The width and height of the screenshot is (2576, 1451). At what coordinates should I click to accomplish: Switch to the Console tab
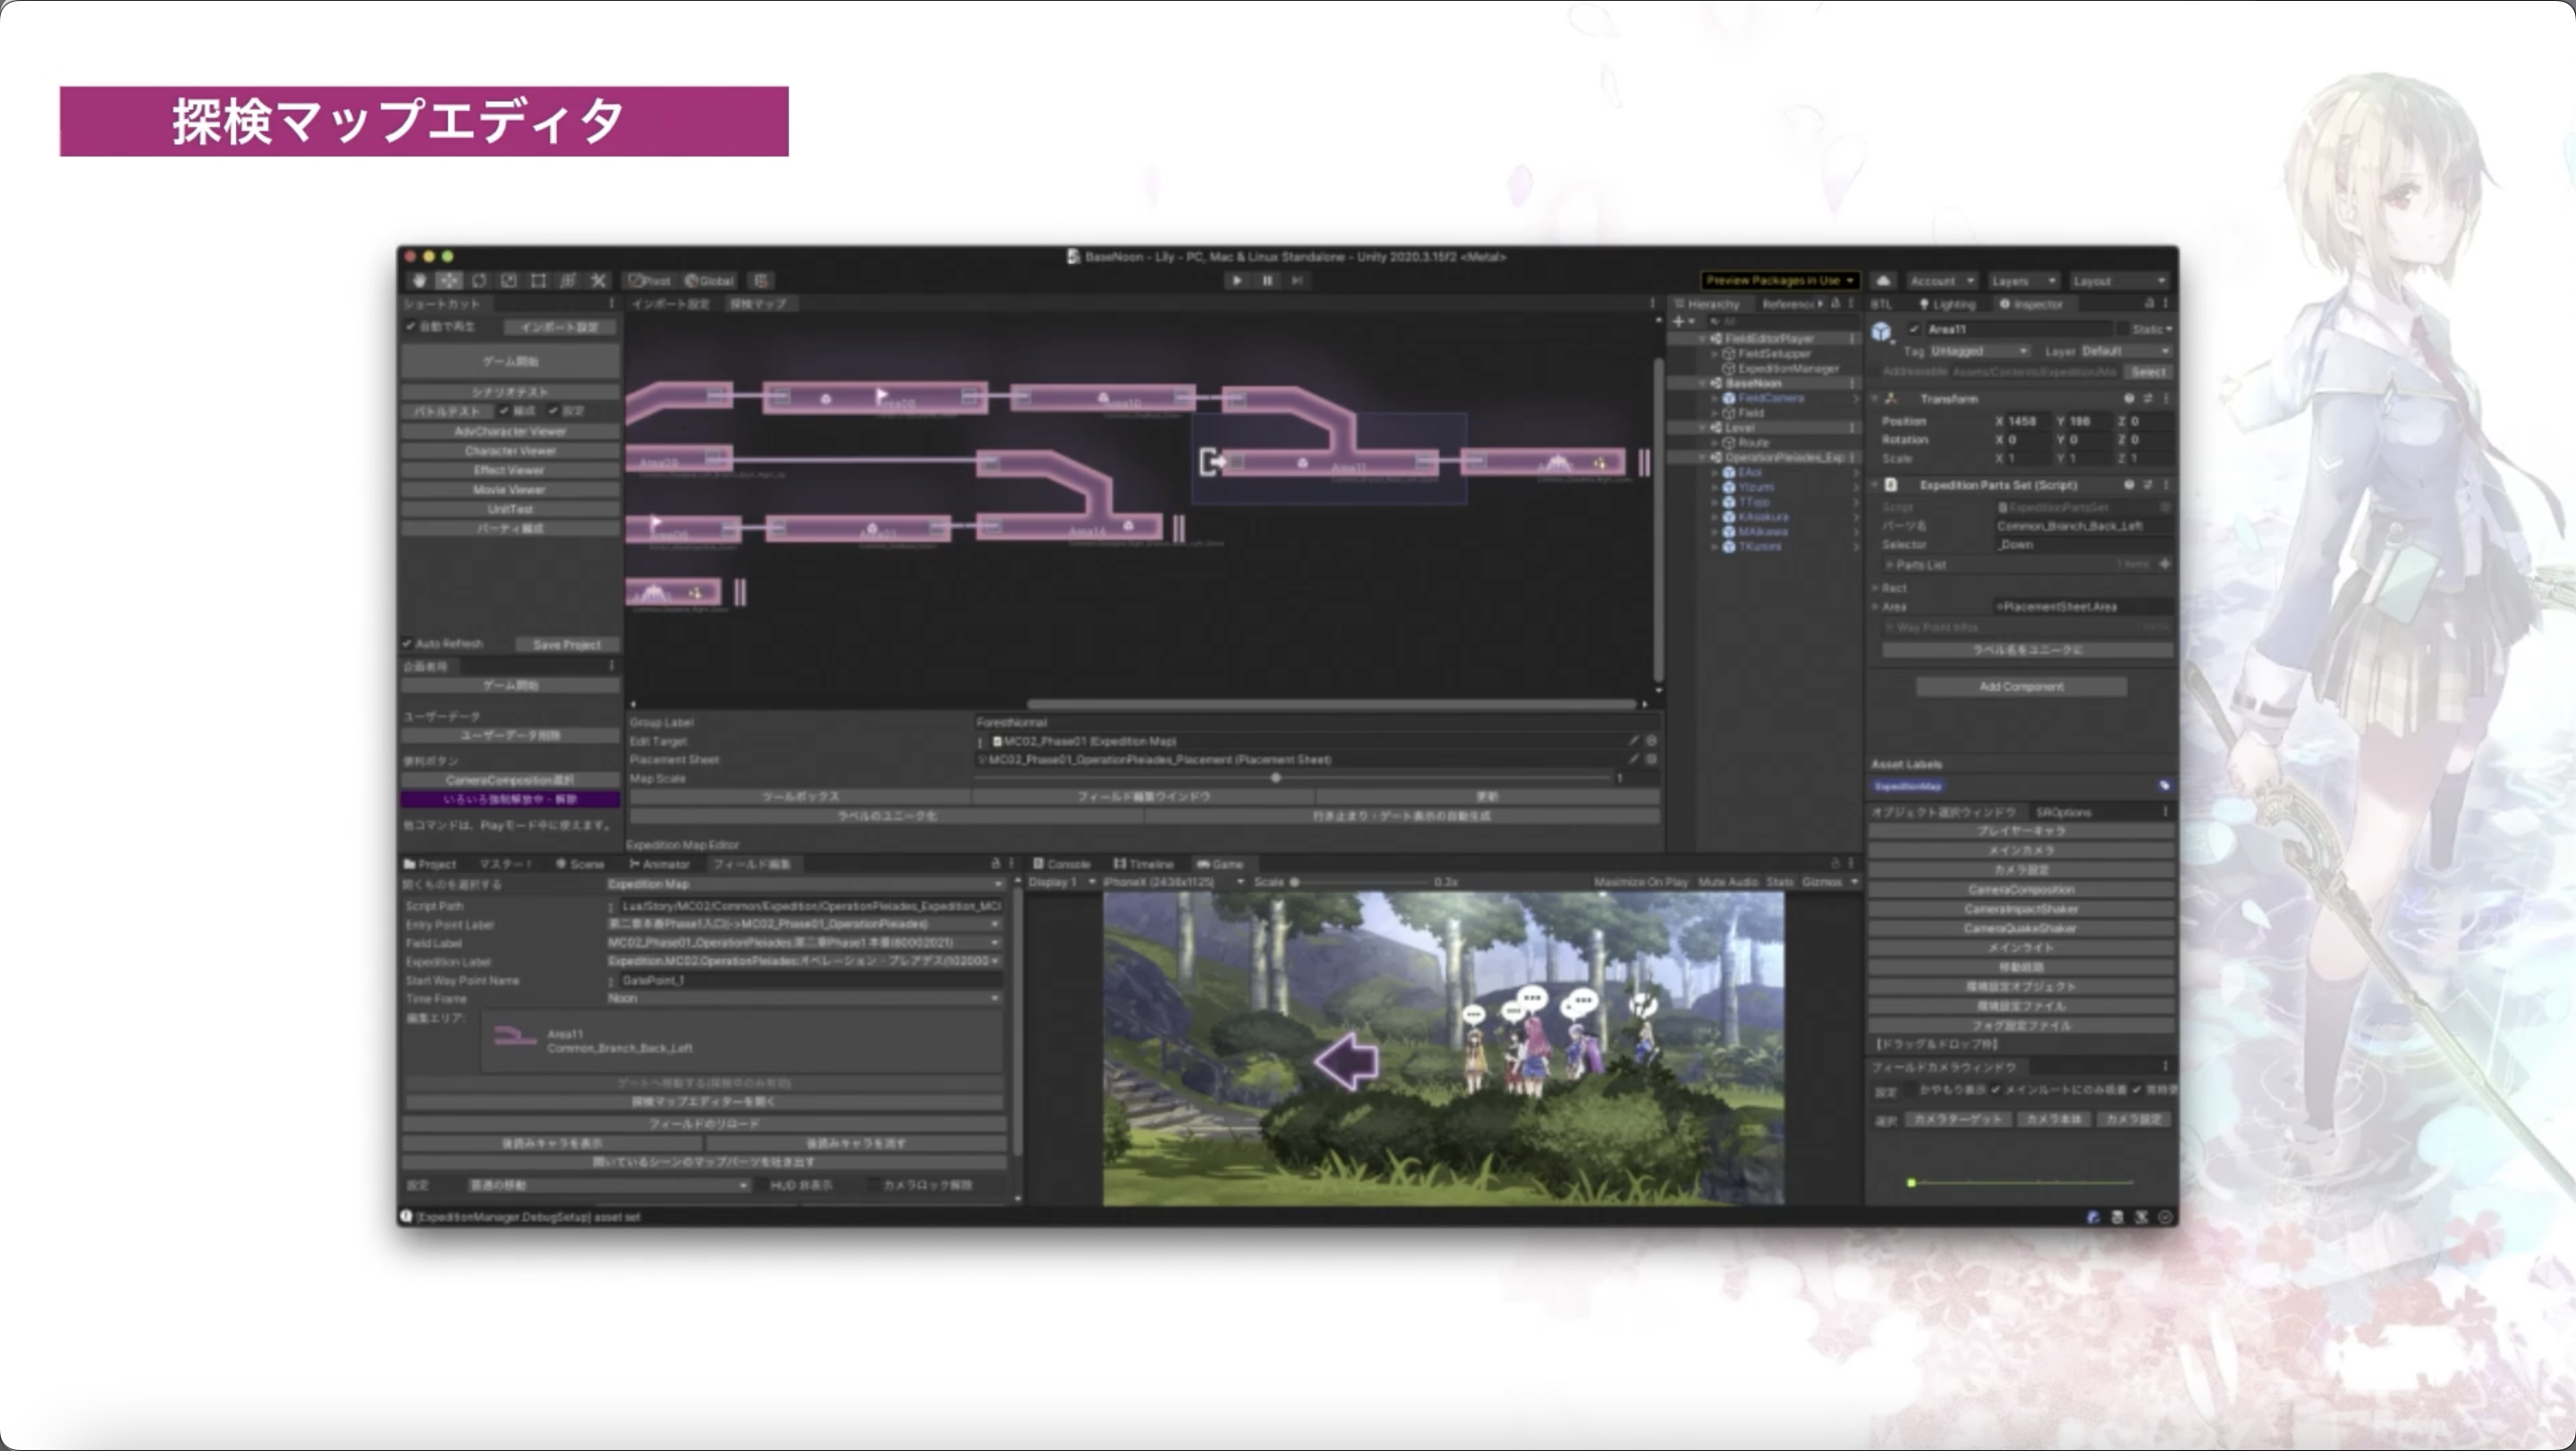pyautogui.click(x=1061, y=864)
